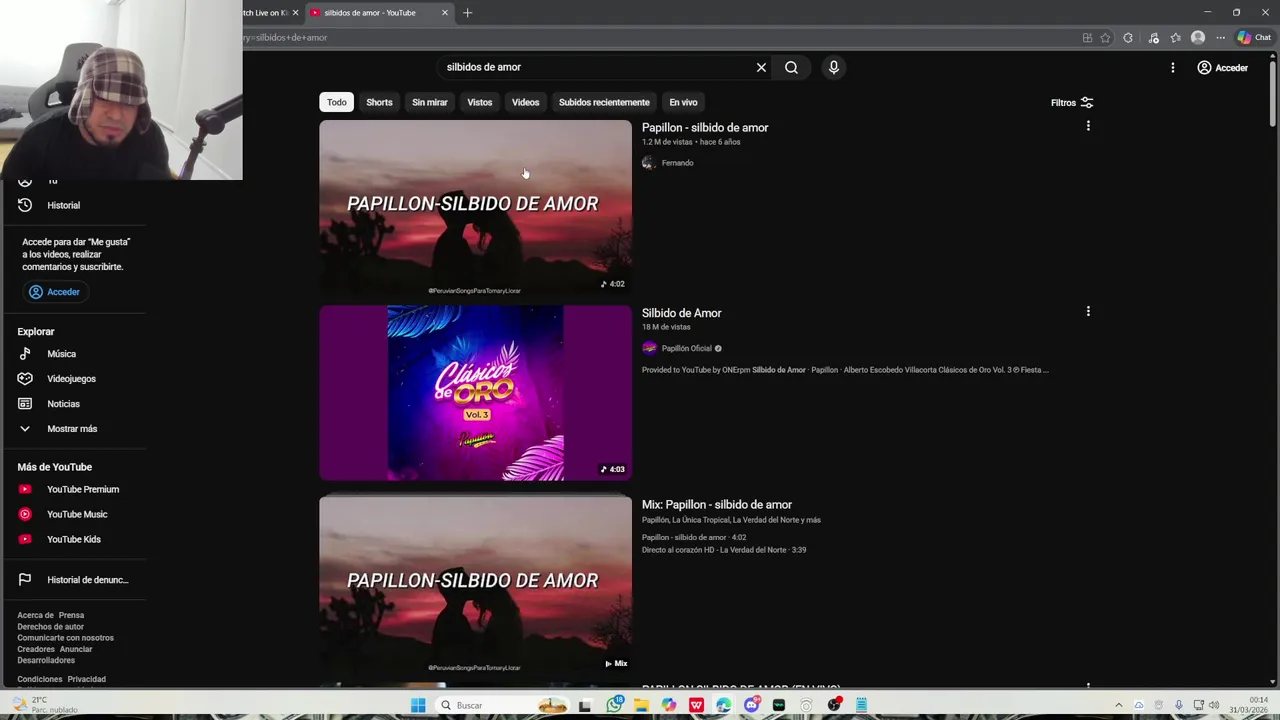The width and height of the screenshot is (1280, 720).
Task: Open Mix: Papillon - silbido de amor title
Action: click(717, 505)
